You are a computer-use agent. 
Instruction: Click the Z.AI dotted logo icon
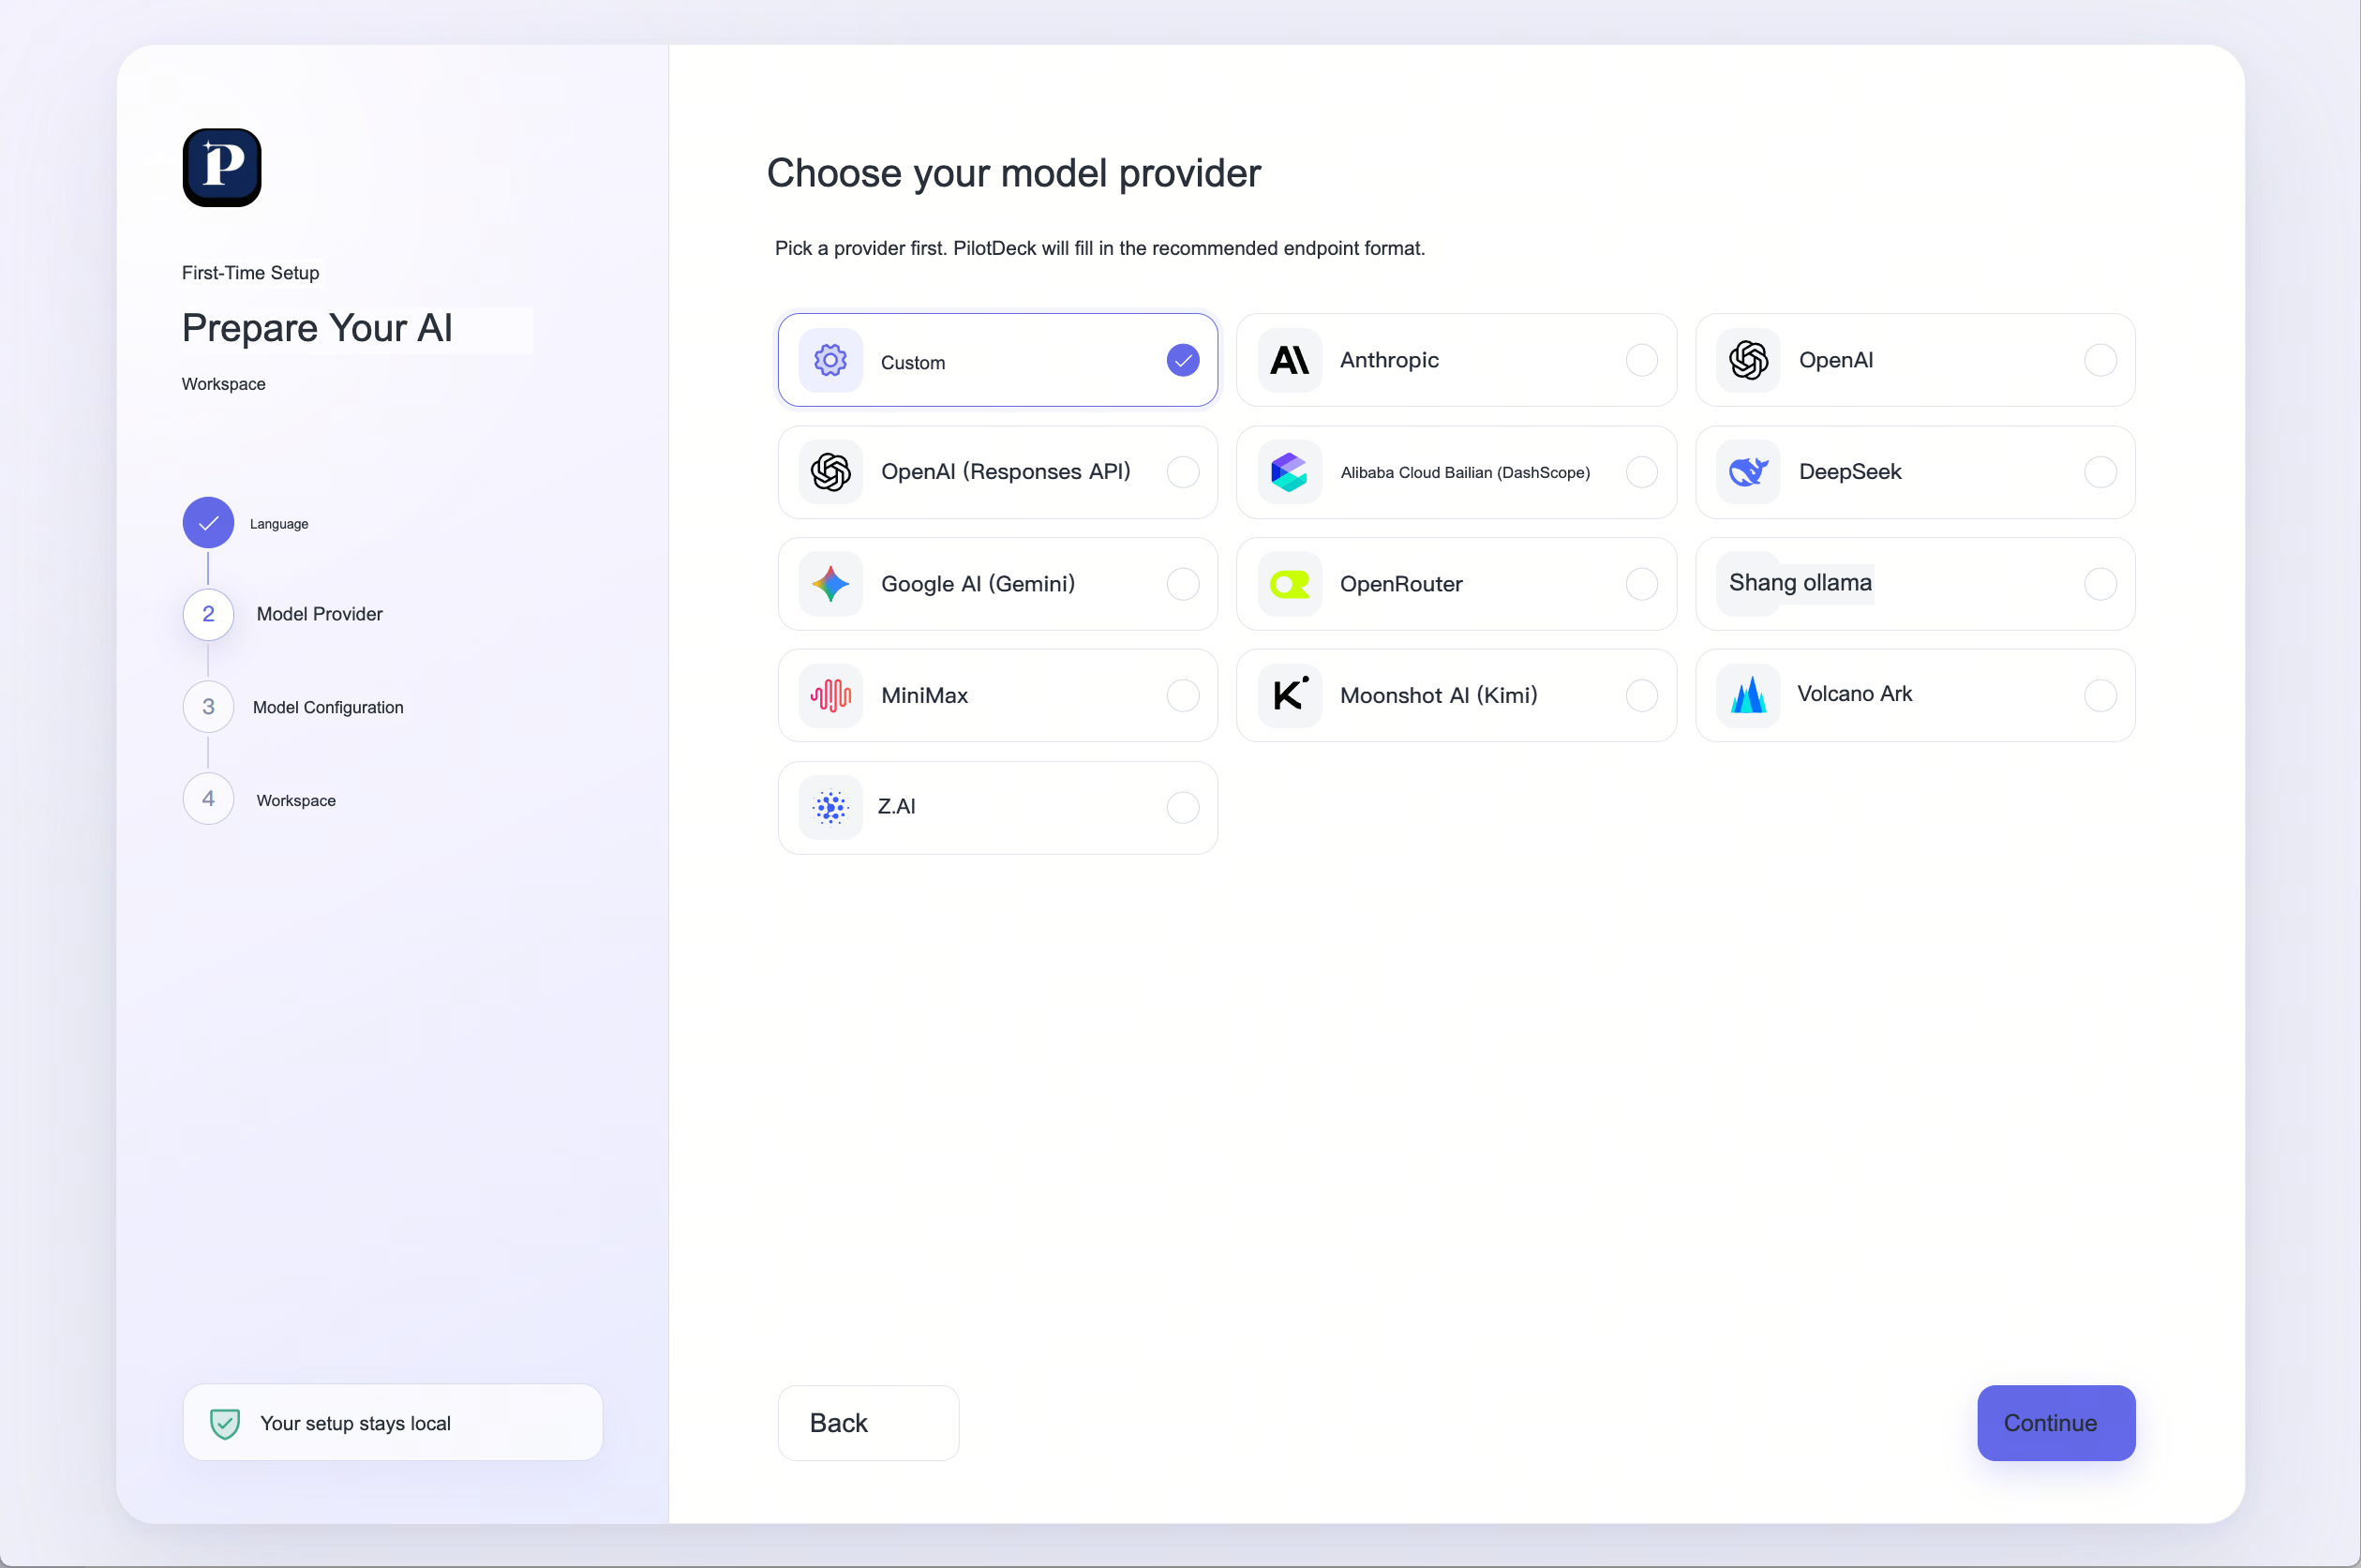tap(830, 807)
